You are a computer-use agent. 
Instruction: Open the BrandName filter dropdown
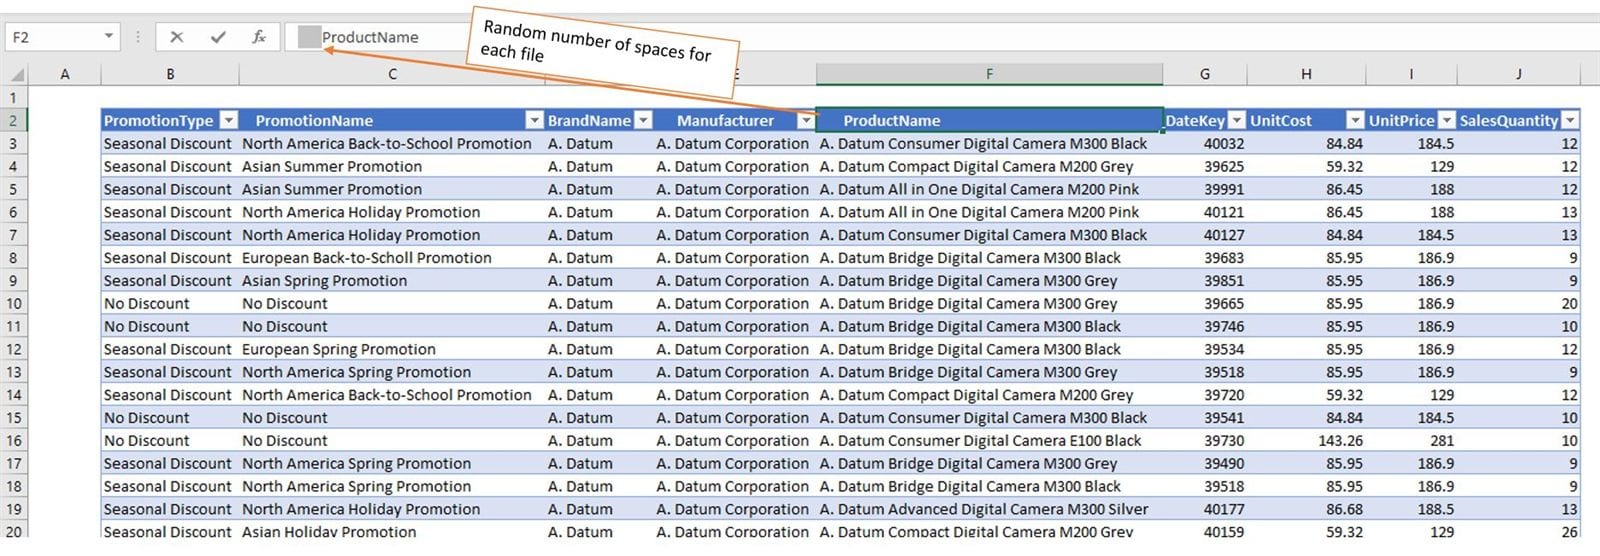[x=643, y=120]
